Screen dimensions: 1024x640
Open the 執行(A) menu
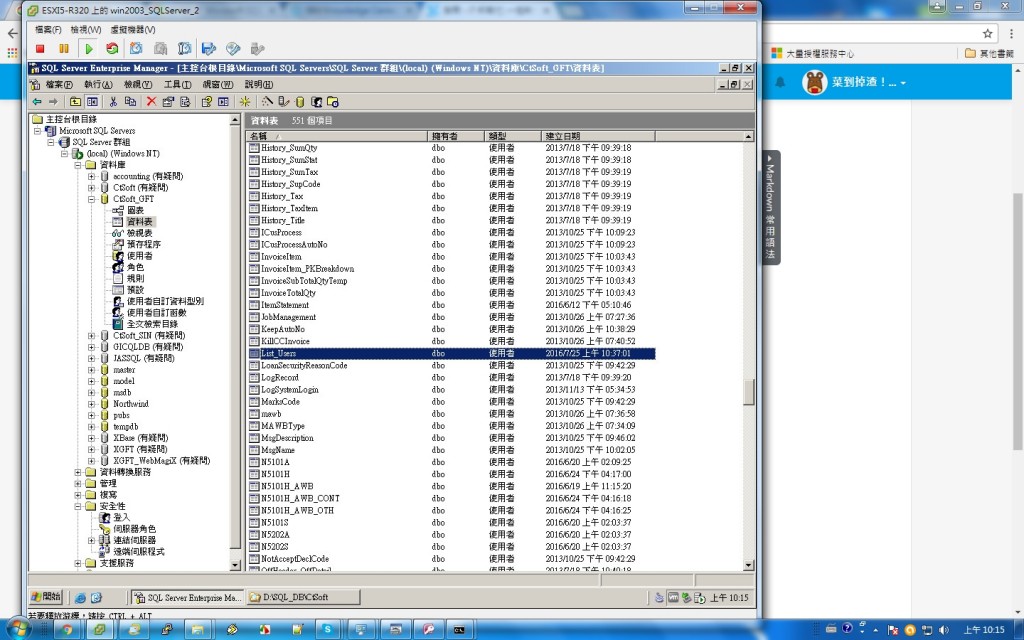coord(98,85)
